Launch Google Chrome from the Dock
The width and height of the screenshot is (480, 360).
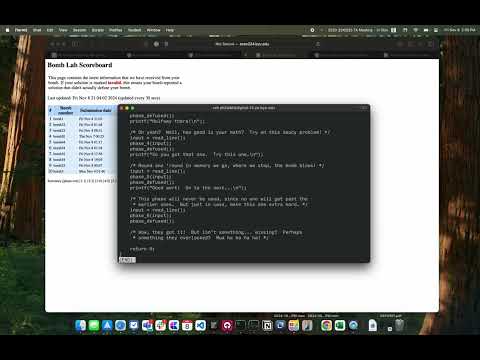click(x=326, y=325)
